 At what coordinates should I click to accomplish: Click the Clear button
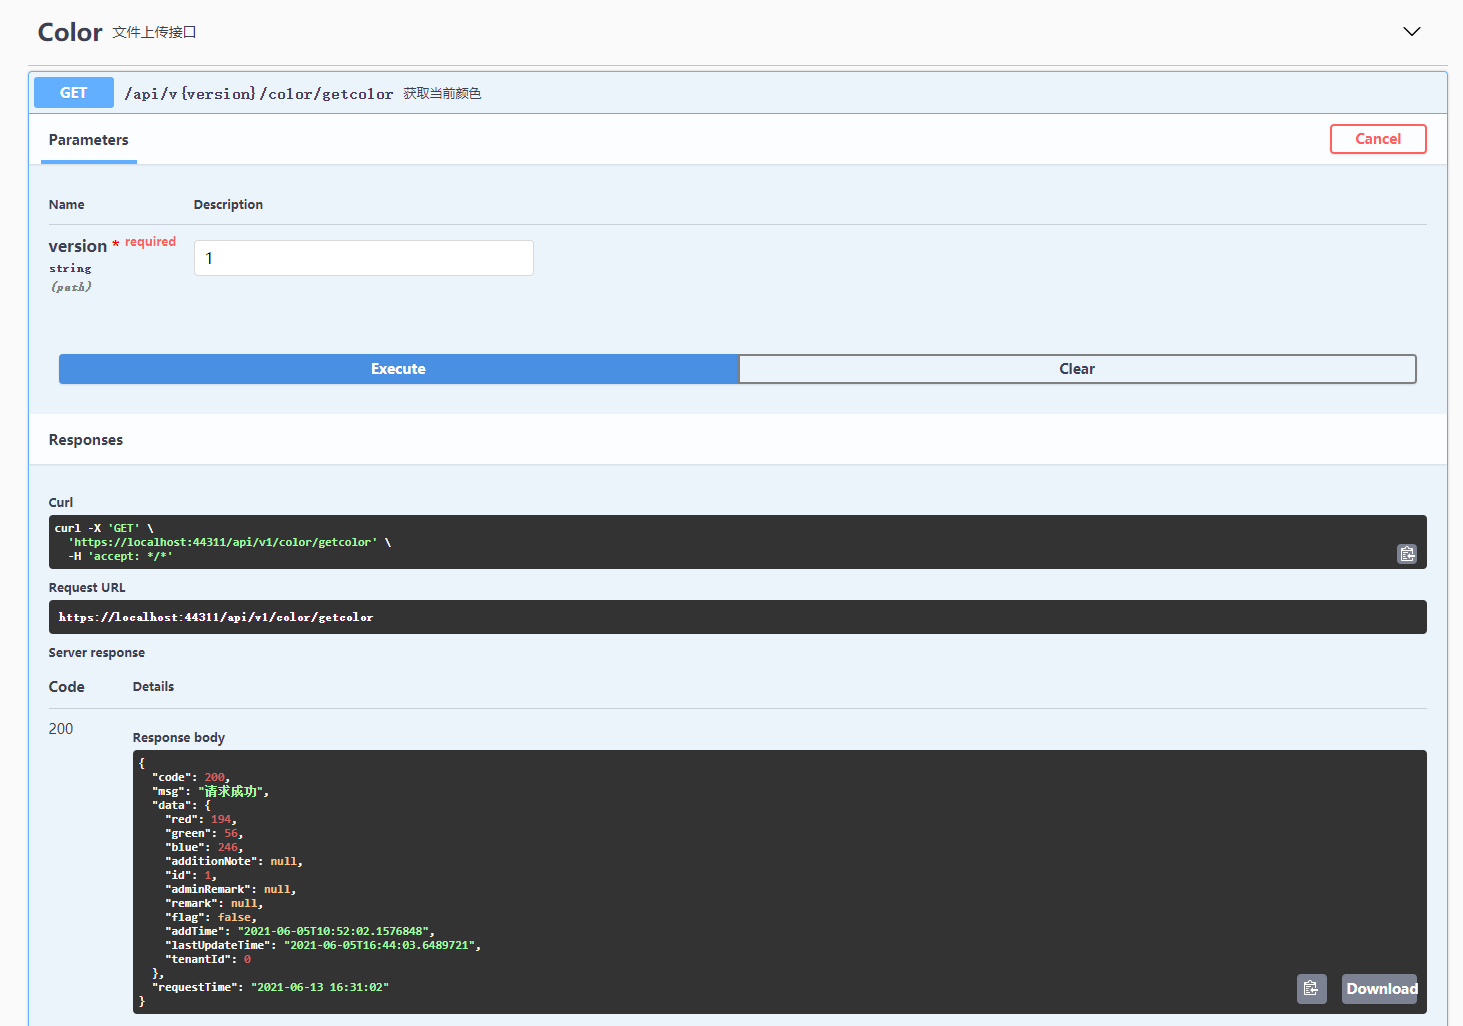point(1077,369)
